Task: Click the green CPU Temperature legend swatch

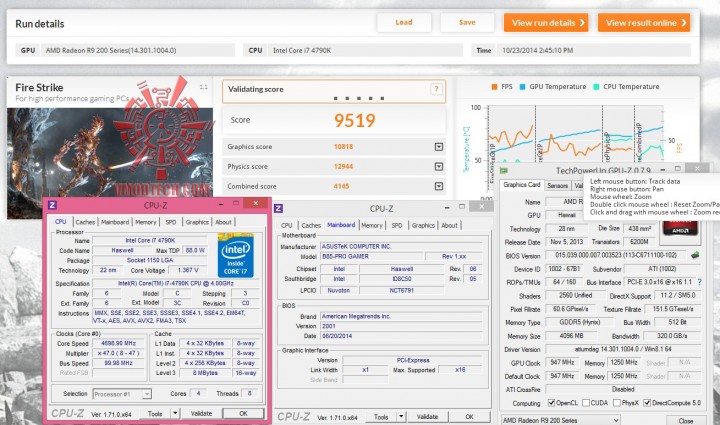Action: click(596, 87)
